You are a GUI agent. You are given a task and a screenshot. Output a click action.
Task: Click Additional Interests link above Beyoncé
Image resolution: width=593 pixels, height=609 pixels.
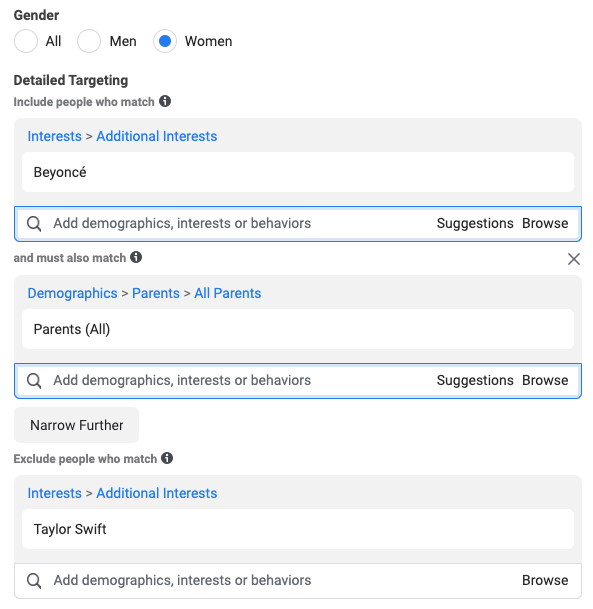pyautogui.click(x=157, y=136)
